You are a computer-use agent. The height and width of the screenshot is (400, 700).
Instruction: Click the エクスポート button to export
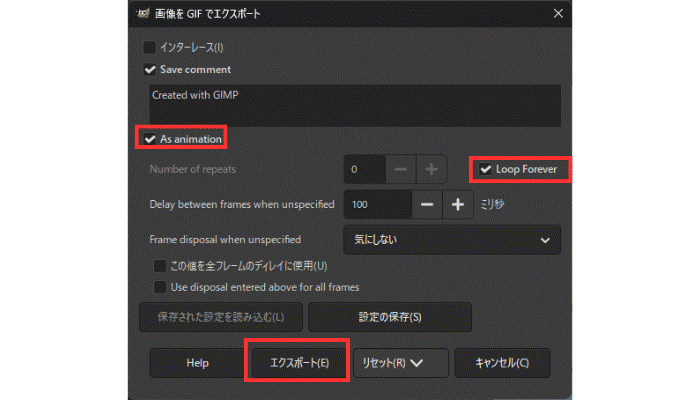tap(299, 362)
